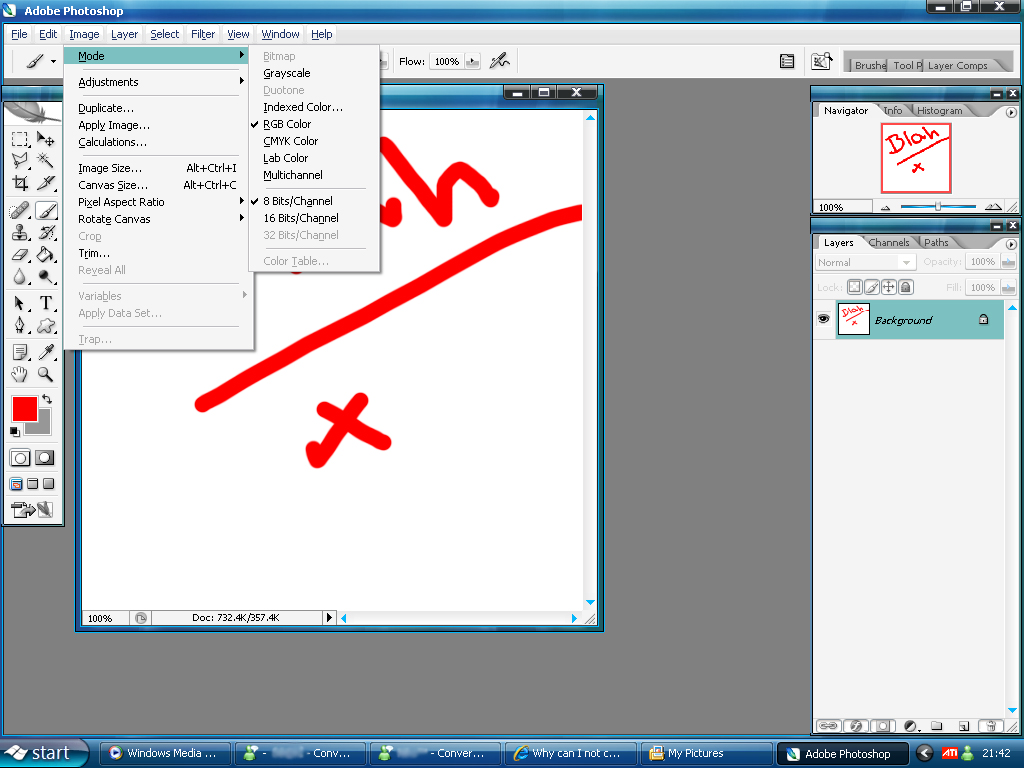Switch to the Histogram tab
The height and width of the screenshot is (768, 1024).
tap(939, 110)
